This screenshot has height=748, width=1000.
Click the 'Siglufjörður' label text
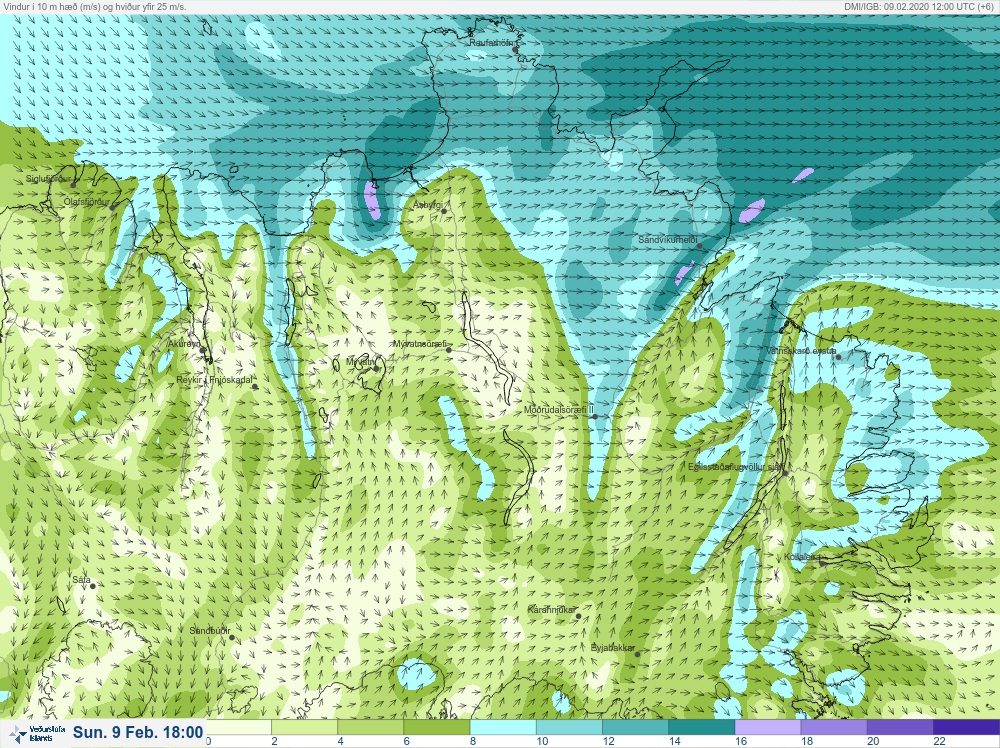48,179
